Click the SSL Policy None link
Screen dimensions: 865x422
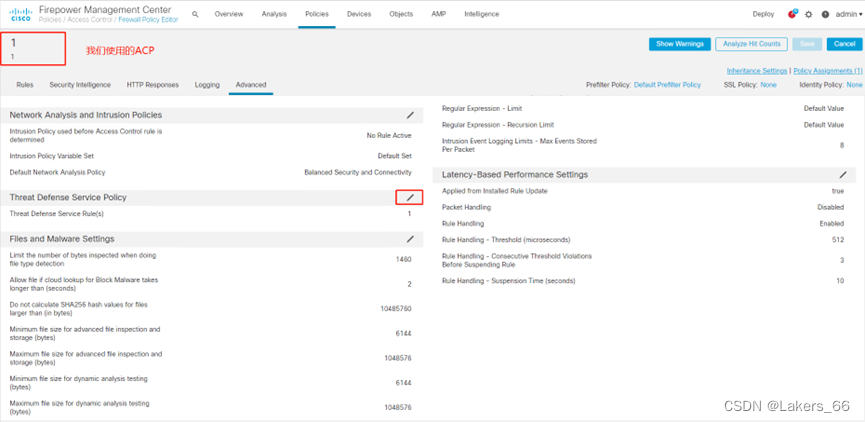[768, 85]
